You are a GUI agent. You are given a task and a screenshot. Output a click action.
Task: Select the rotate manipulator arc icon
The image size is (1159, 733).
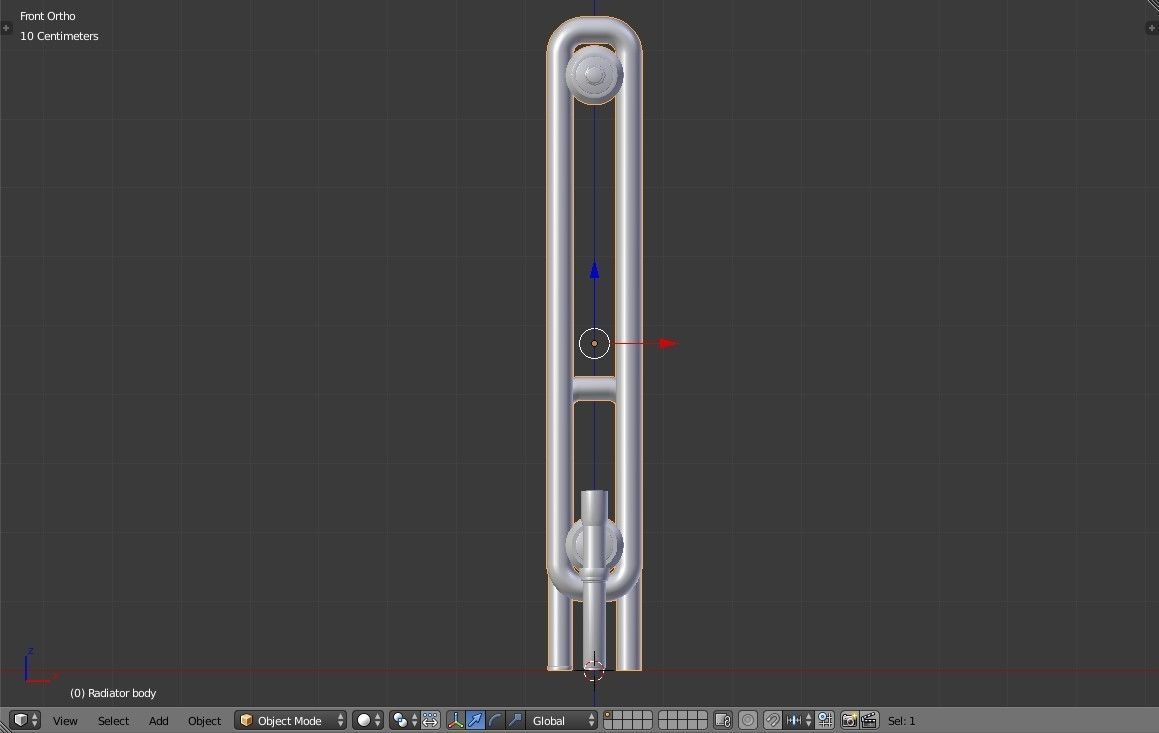[x=495, y=720]
